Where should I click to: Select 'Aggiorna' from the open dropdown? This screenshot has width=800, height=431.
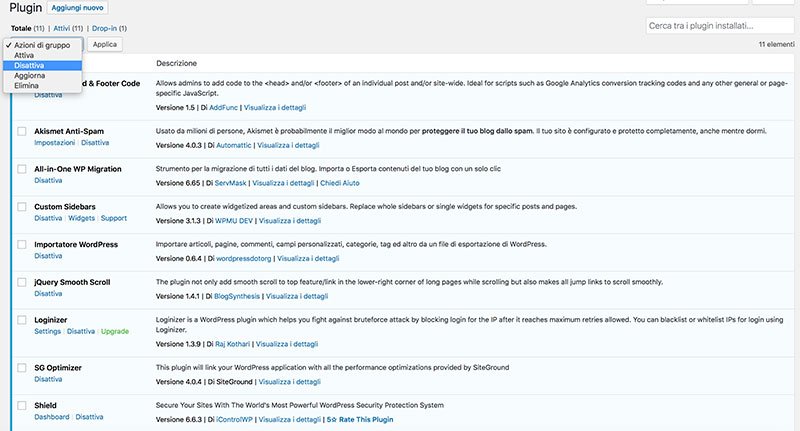[x=30, y=76]
